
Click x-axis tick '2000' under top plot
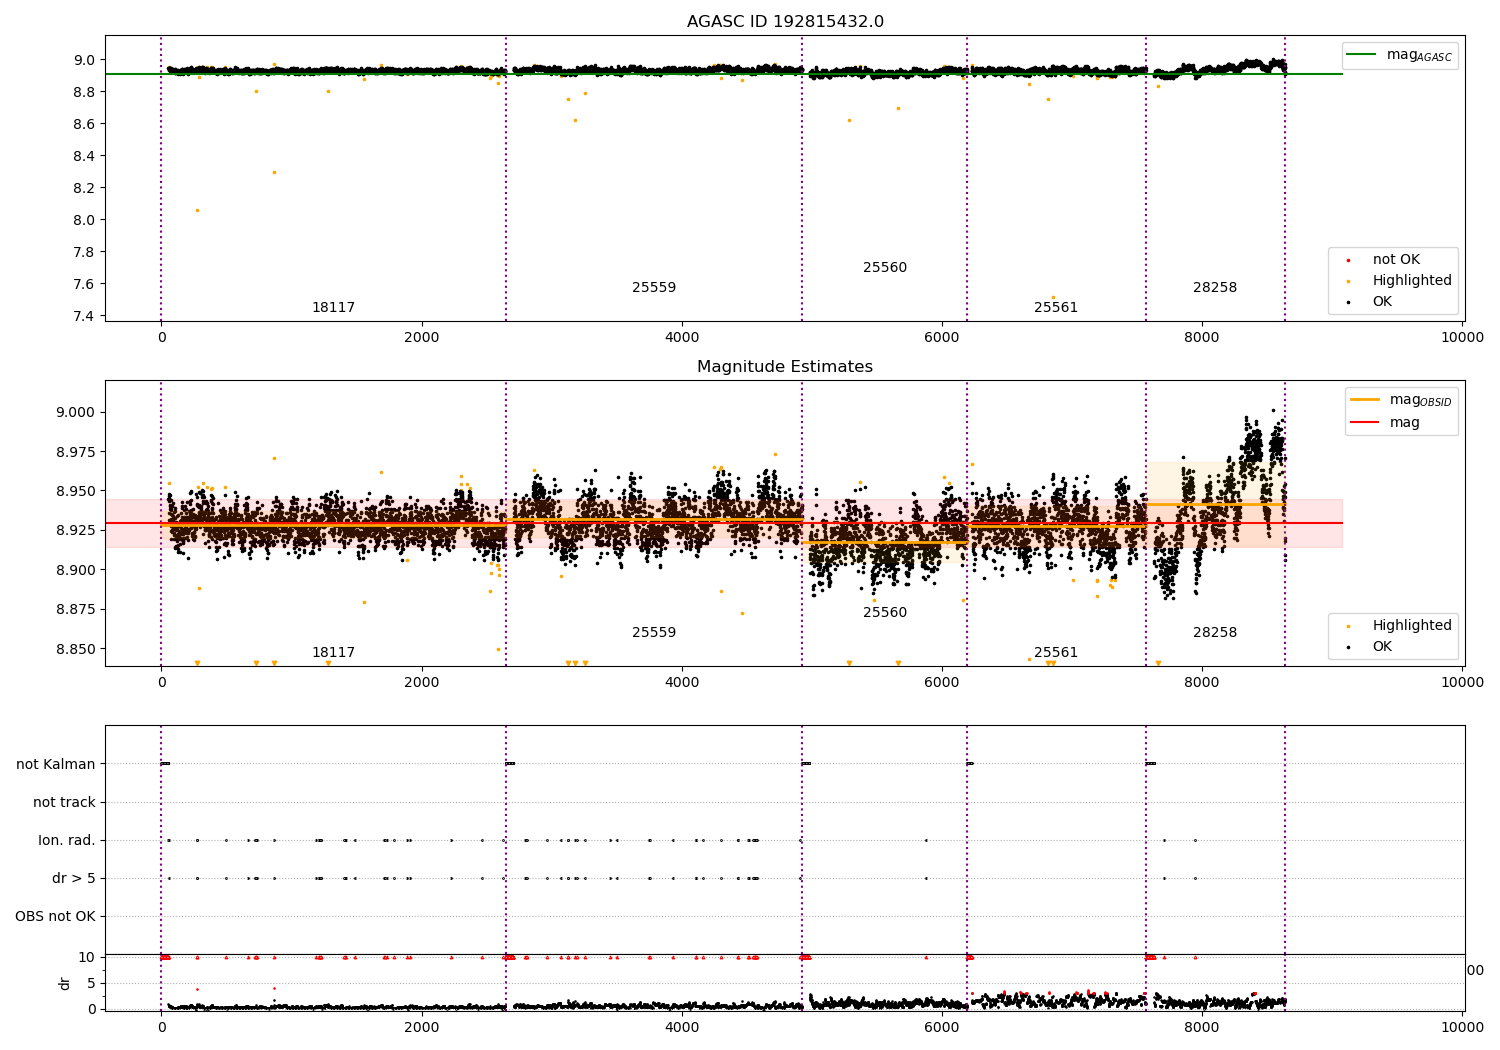tap(422, 338)
